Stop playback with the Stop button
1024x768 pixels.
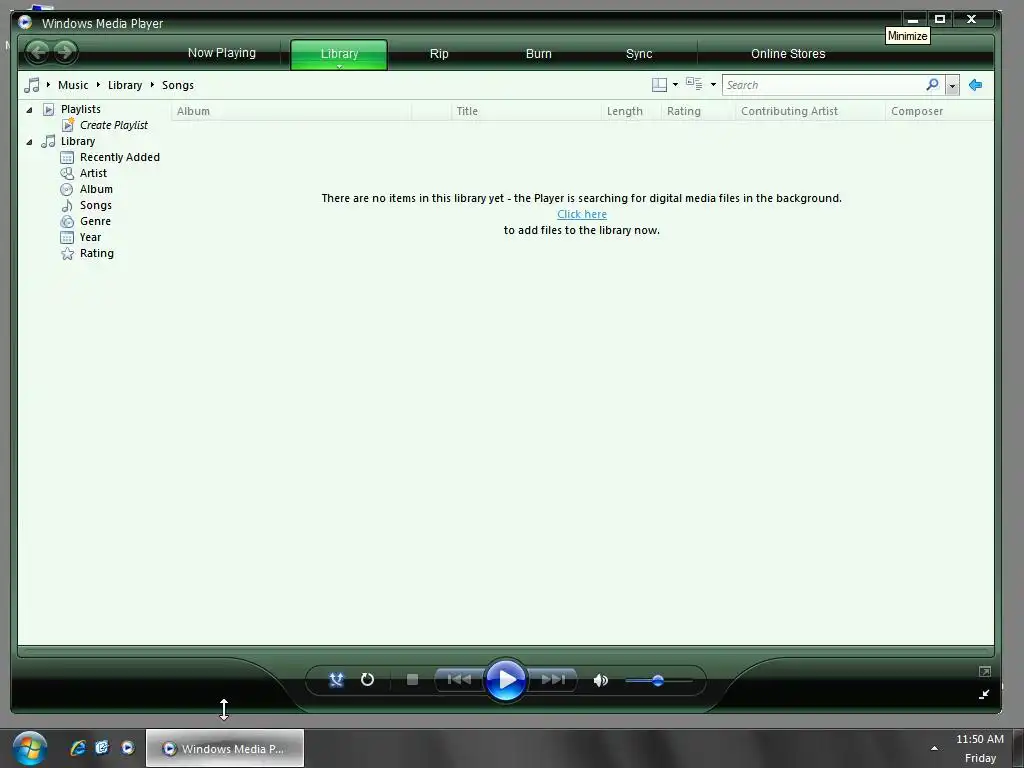click(412, 680)
